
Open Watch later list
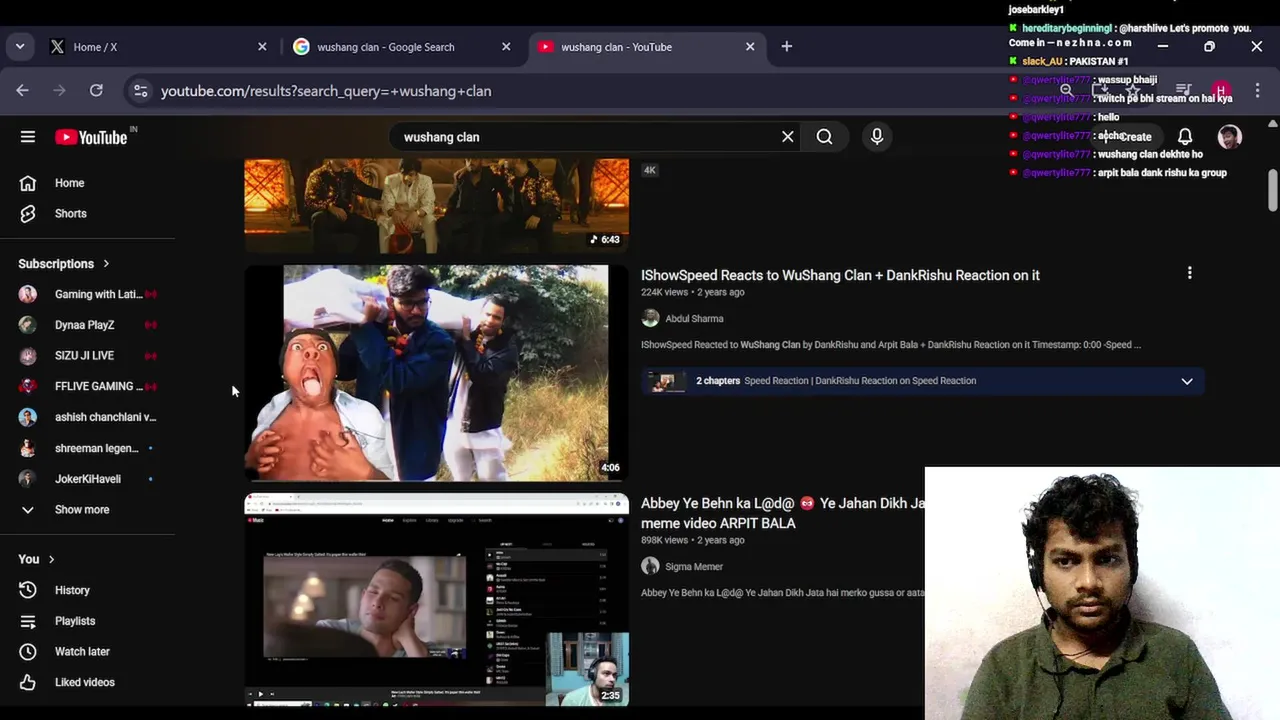pos(82,651)
